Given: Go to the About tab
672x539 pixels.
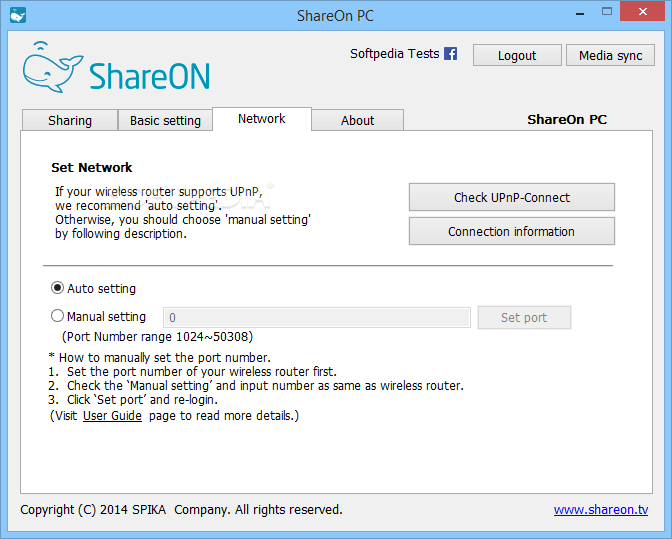Looking at the screenshot, I should click(x=357, y=120).
